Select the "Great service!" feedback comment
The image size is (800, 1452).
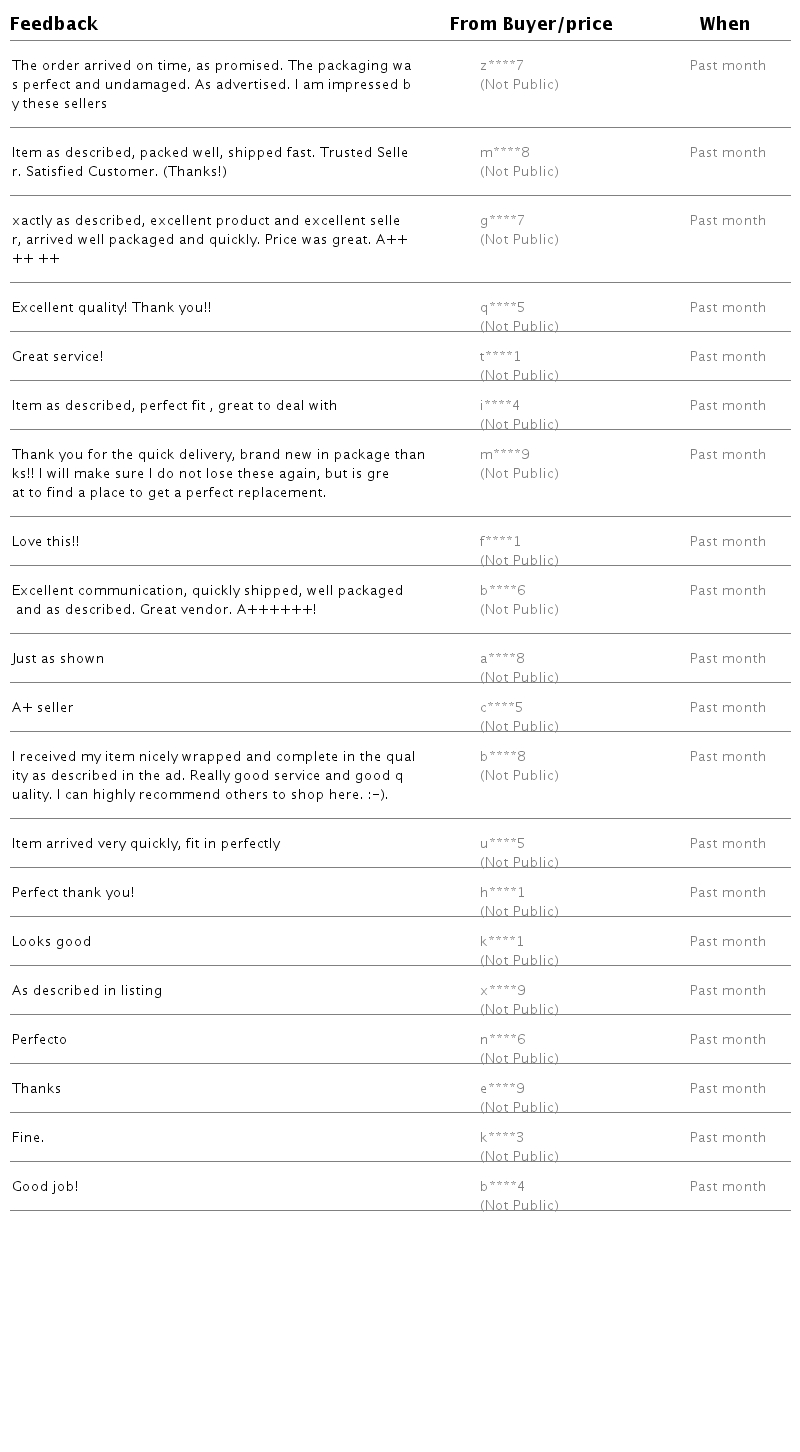pos(58,357)
